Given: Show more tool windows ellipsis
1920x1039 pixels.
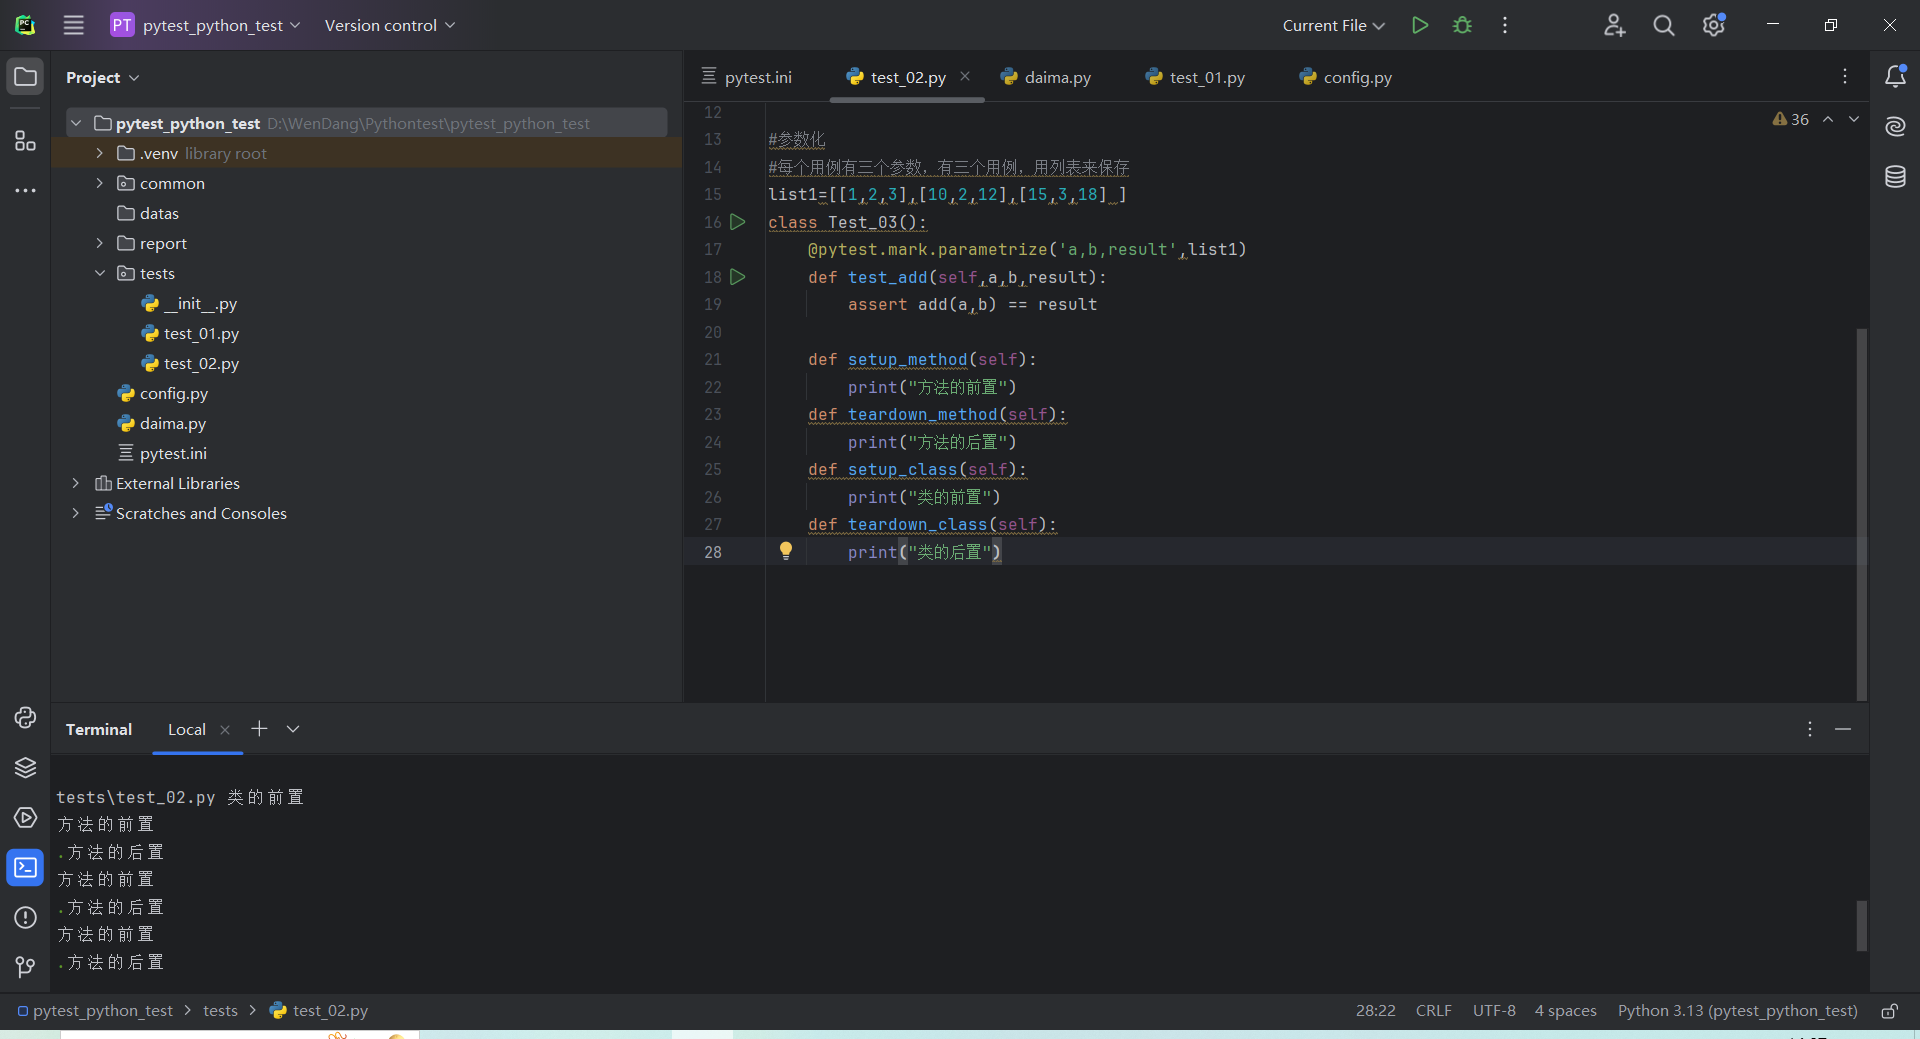Looking at the screenshot, I should tap(25, 190).
